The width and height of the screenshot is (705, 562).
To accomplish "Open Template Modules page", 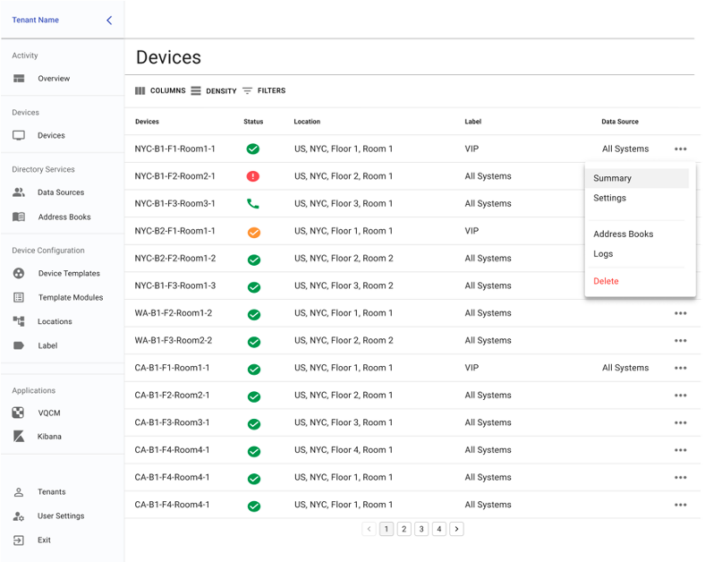I will (x=70, y=298).
